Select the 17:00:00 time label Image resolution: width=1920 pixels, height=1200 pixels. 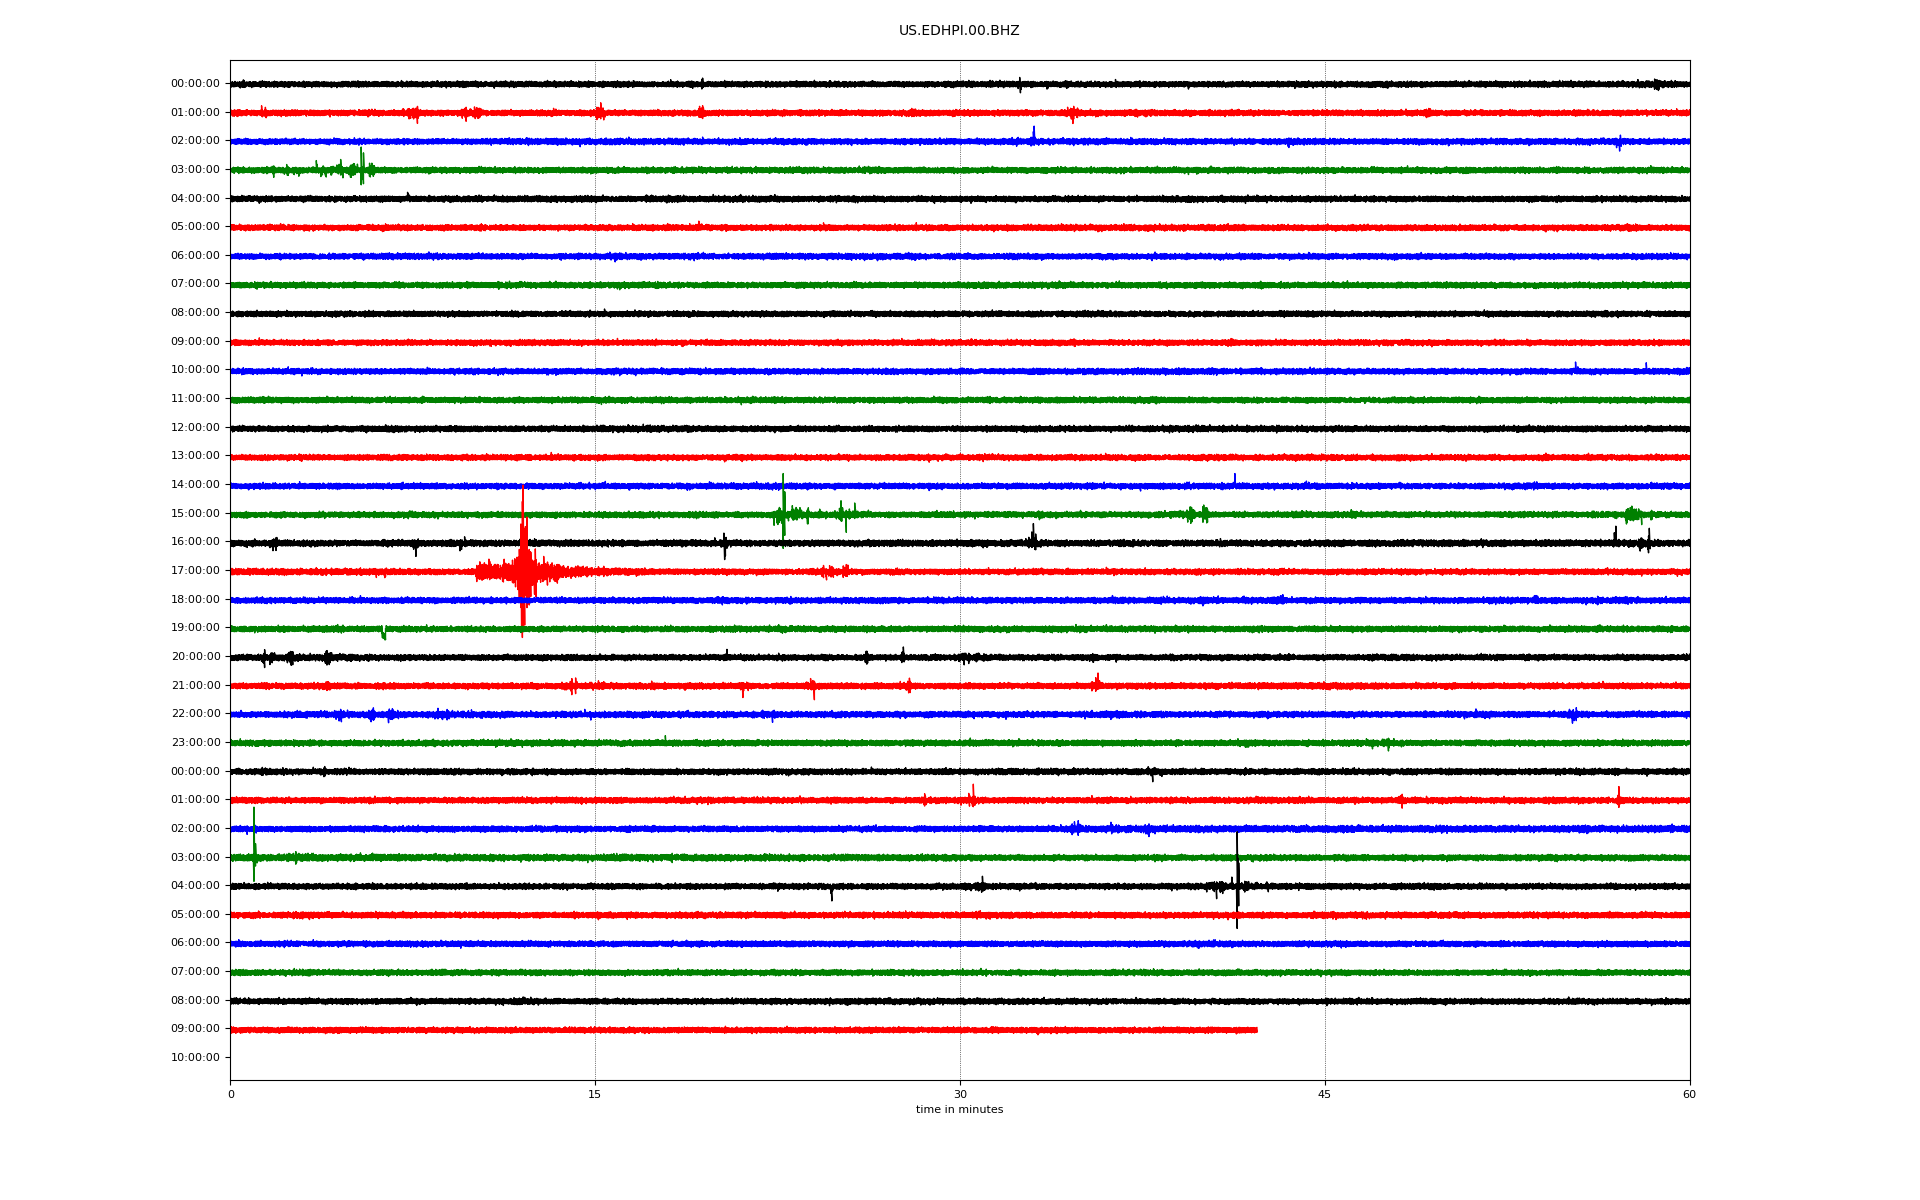195,571
